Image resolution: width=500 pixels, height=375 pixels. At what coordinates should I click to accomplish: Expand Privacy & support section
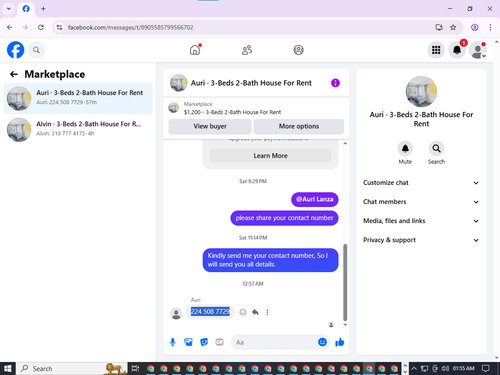tap(421, 240)
